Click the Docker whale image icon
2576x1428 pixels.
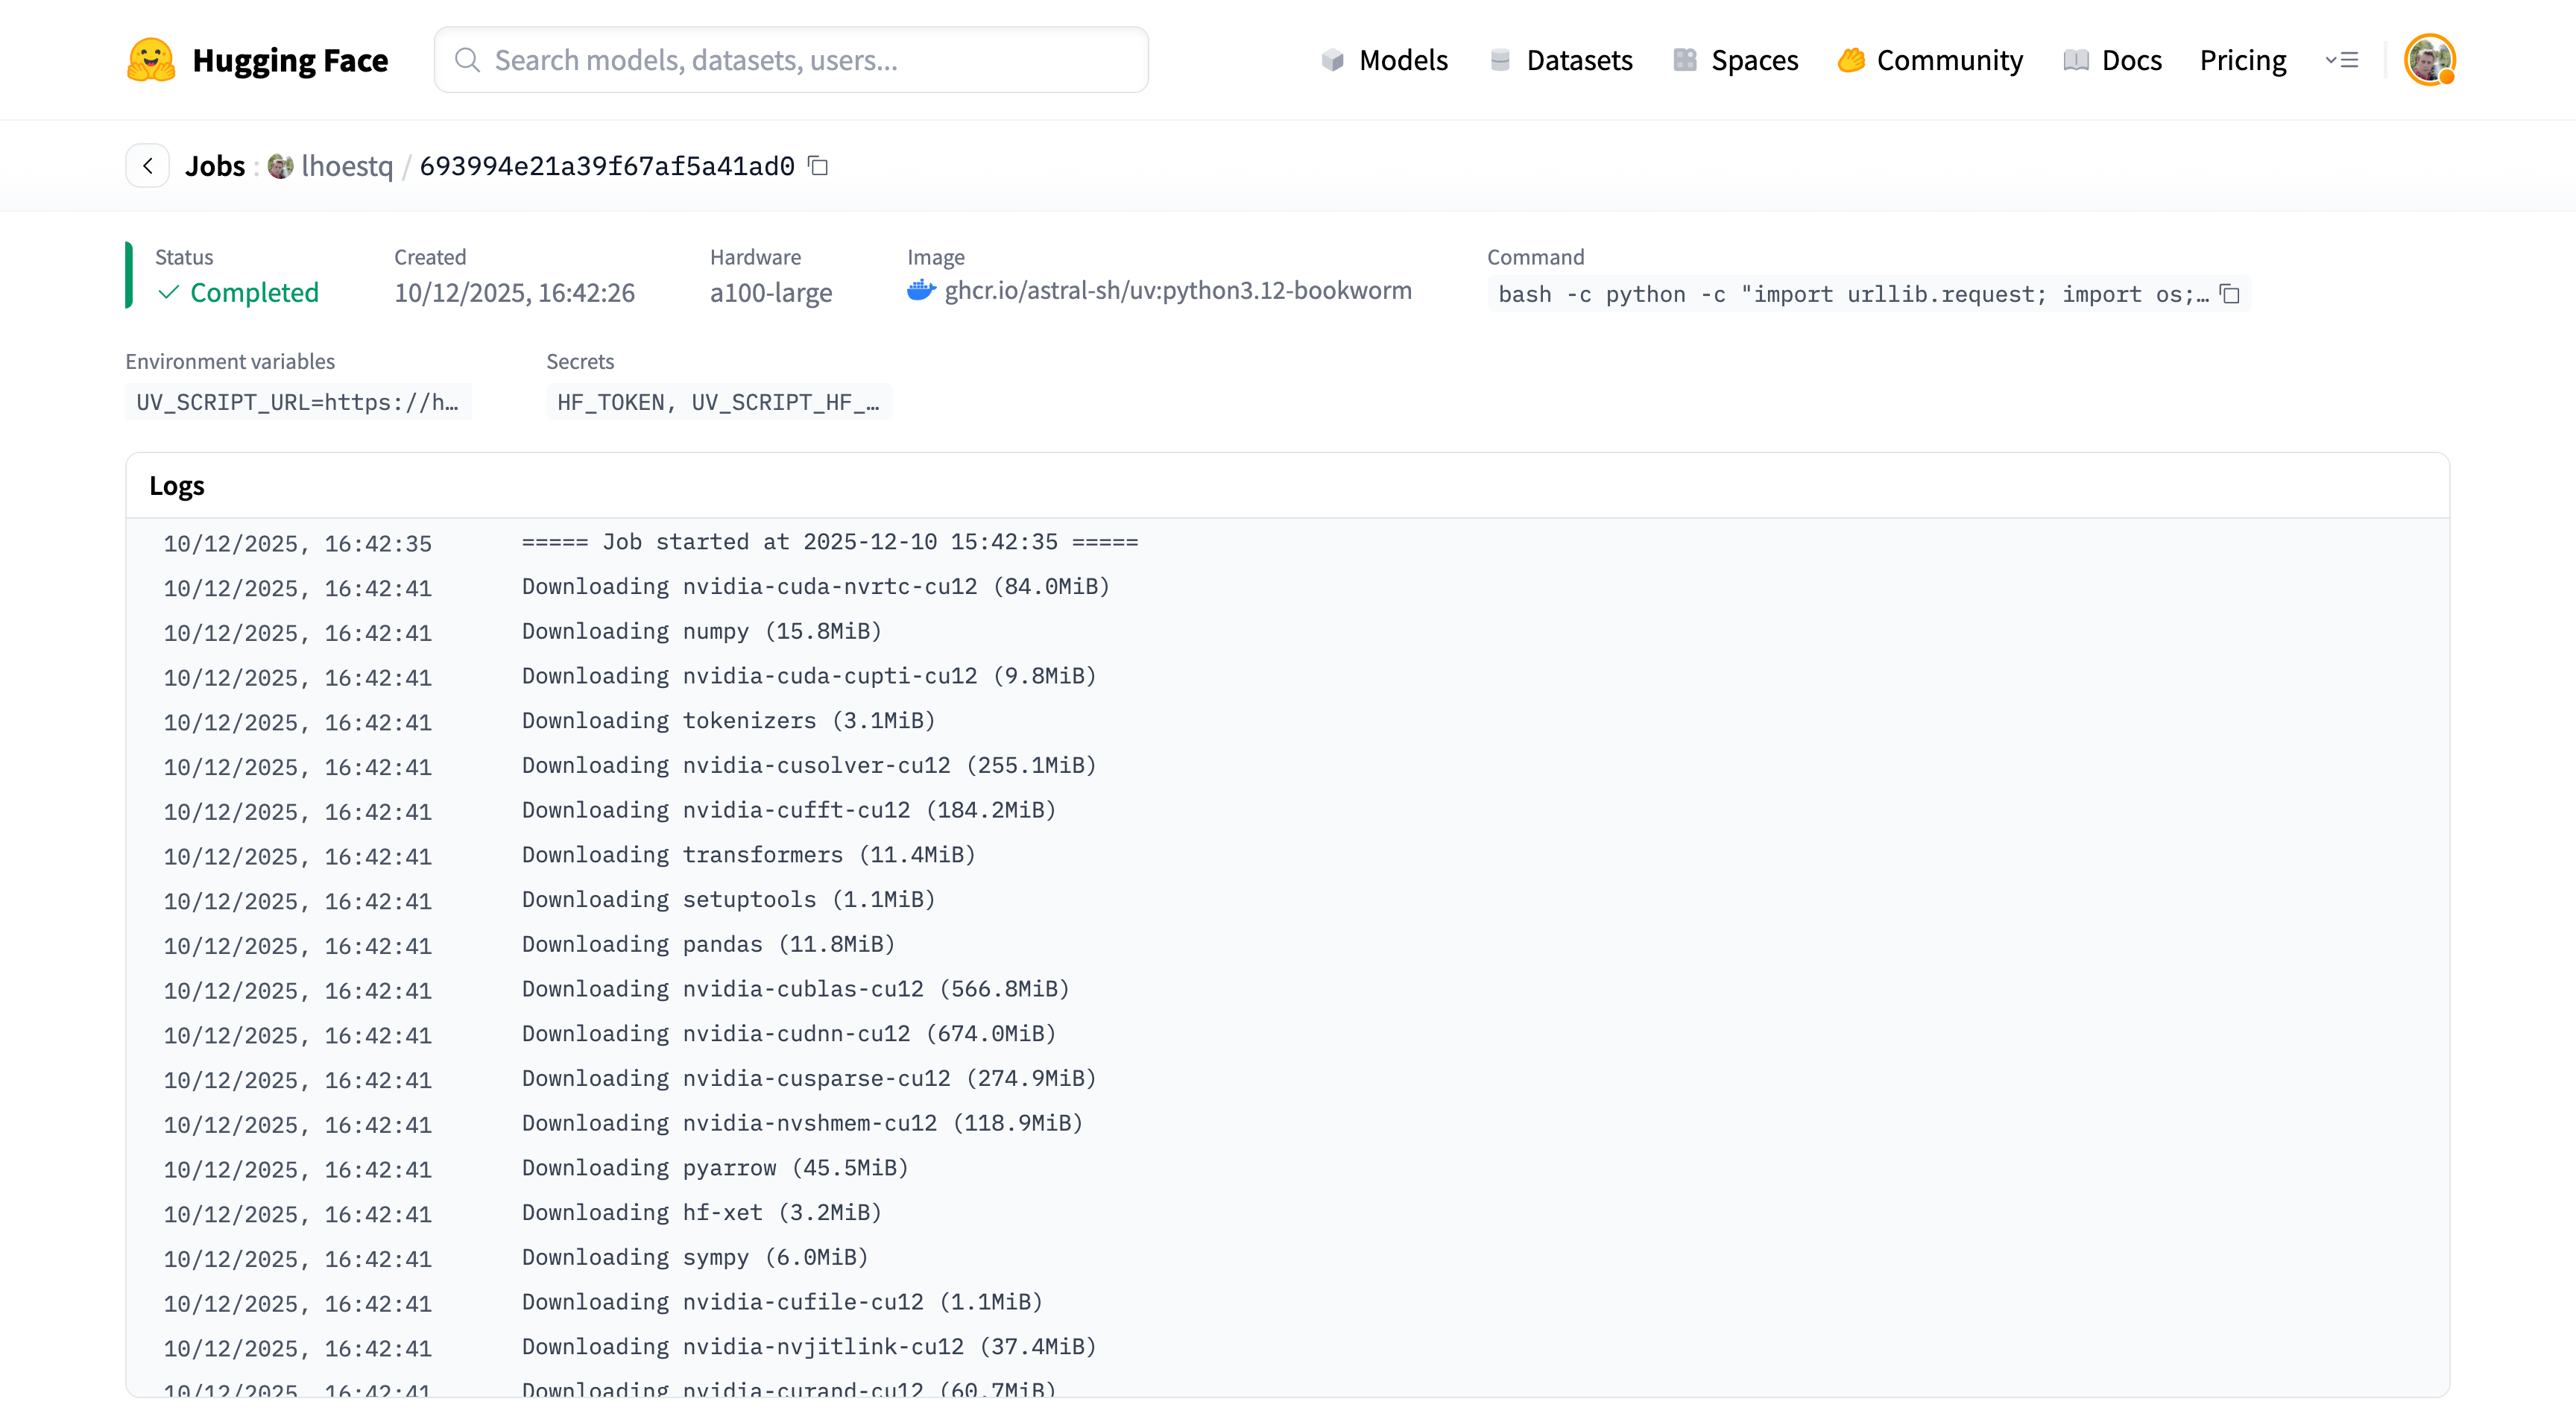(920, 291)
